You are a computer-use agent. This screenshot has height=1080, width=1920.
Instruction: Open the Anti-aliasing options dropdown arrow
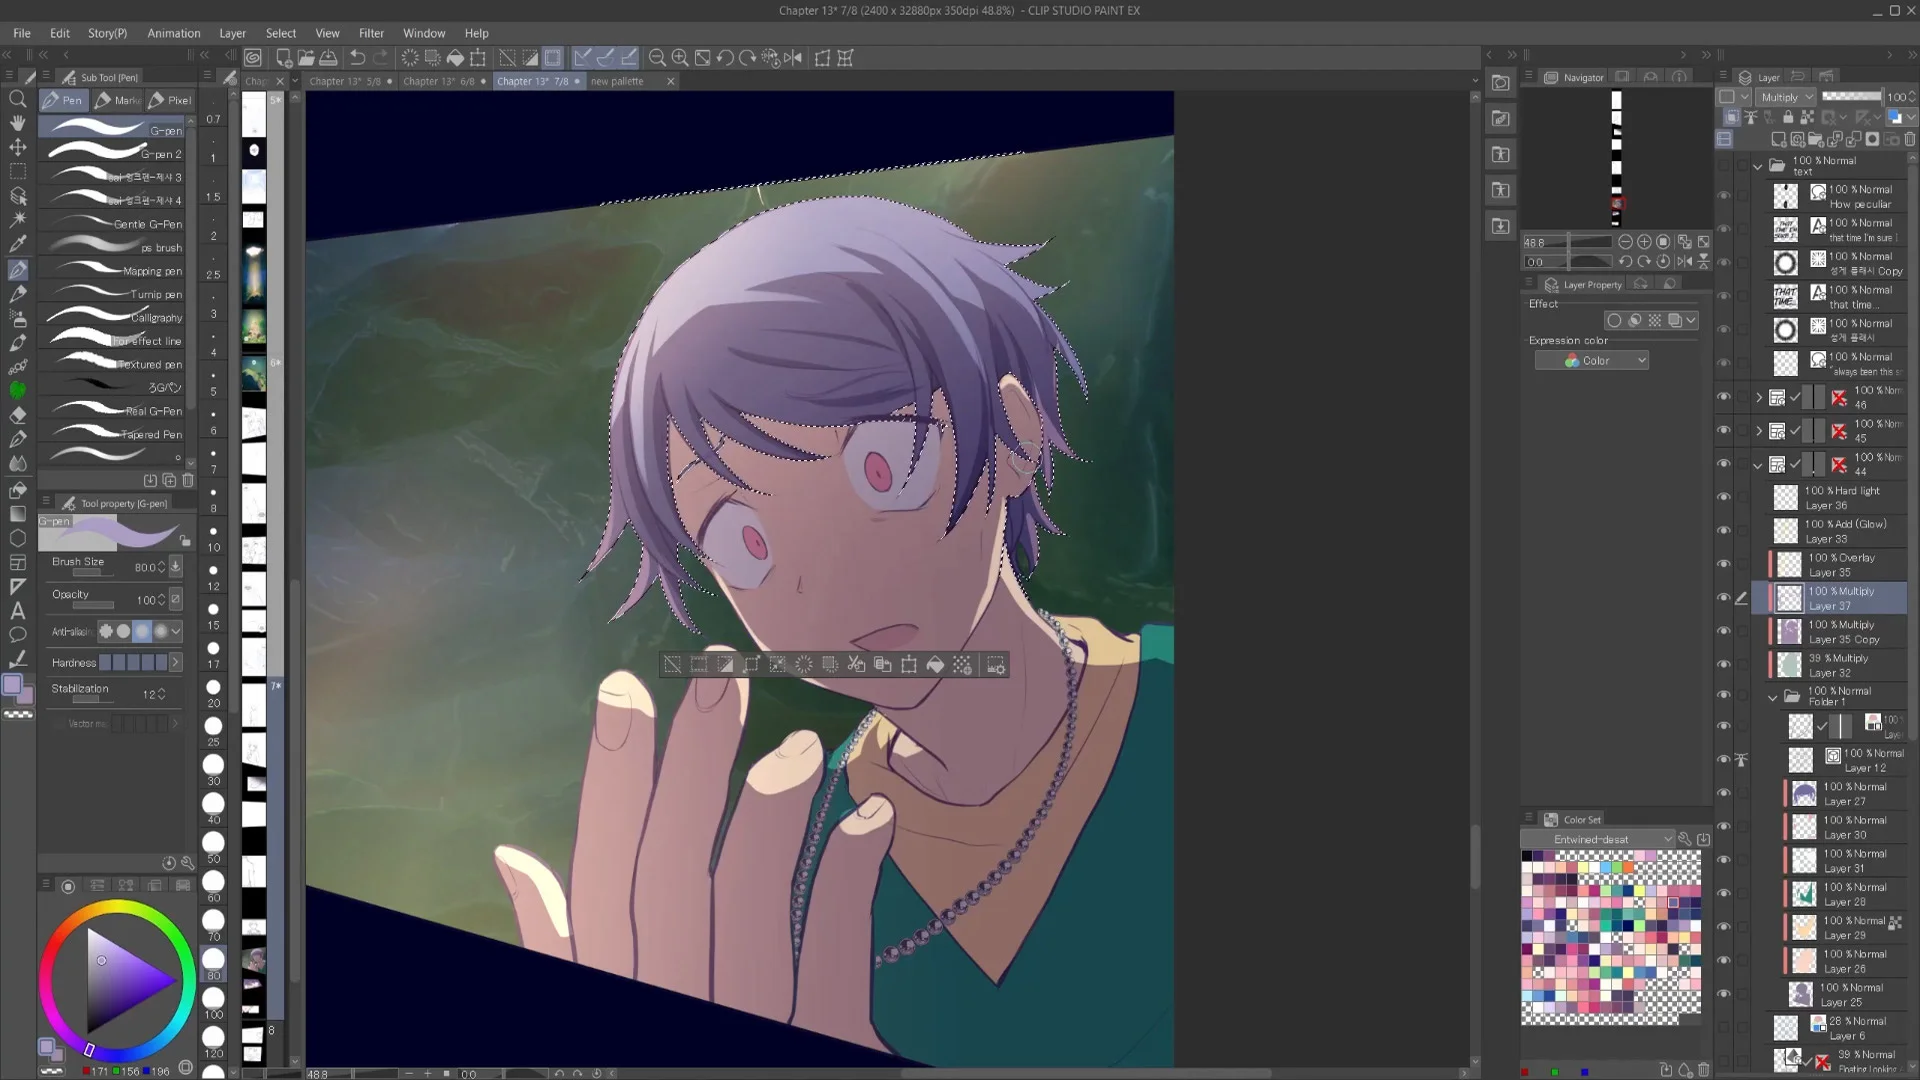coord(176,631)
